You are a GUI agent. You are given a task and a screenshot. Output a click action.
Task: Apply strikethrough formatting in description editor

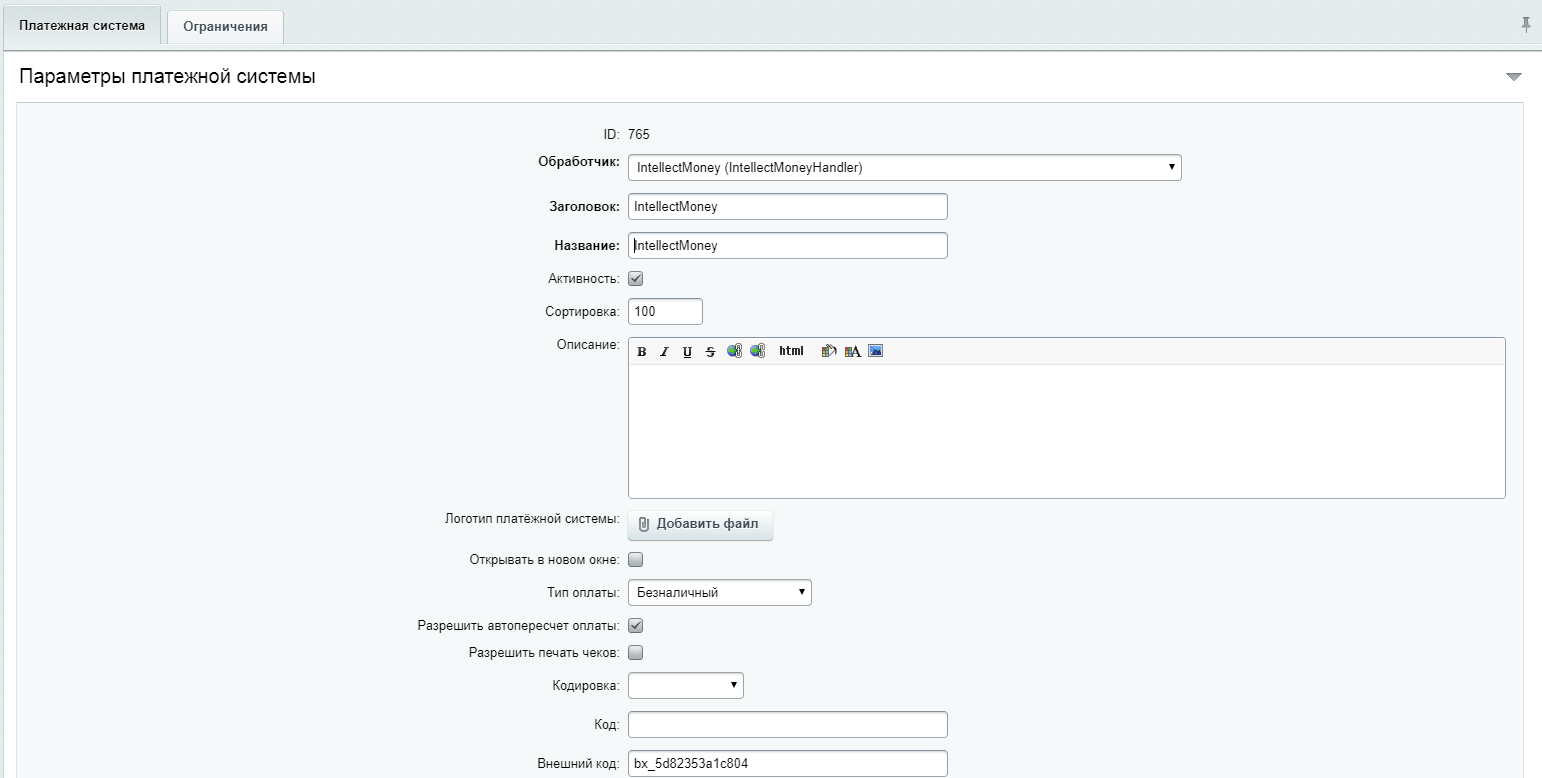pyautogui.click(x=710, y=351)
